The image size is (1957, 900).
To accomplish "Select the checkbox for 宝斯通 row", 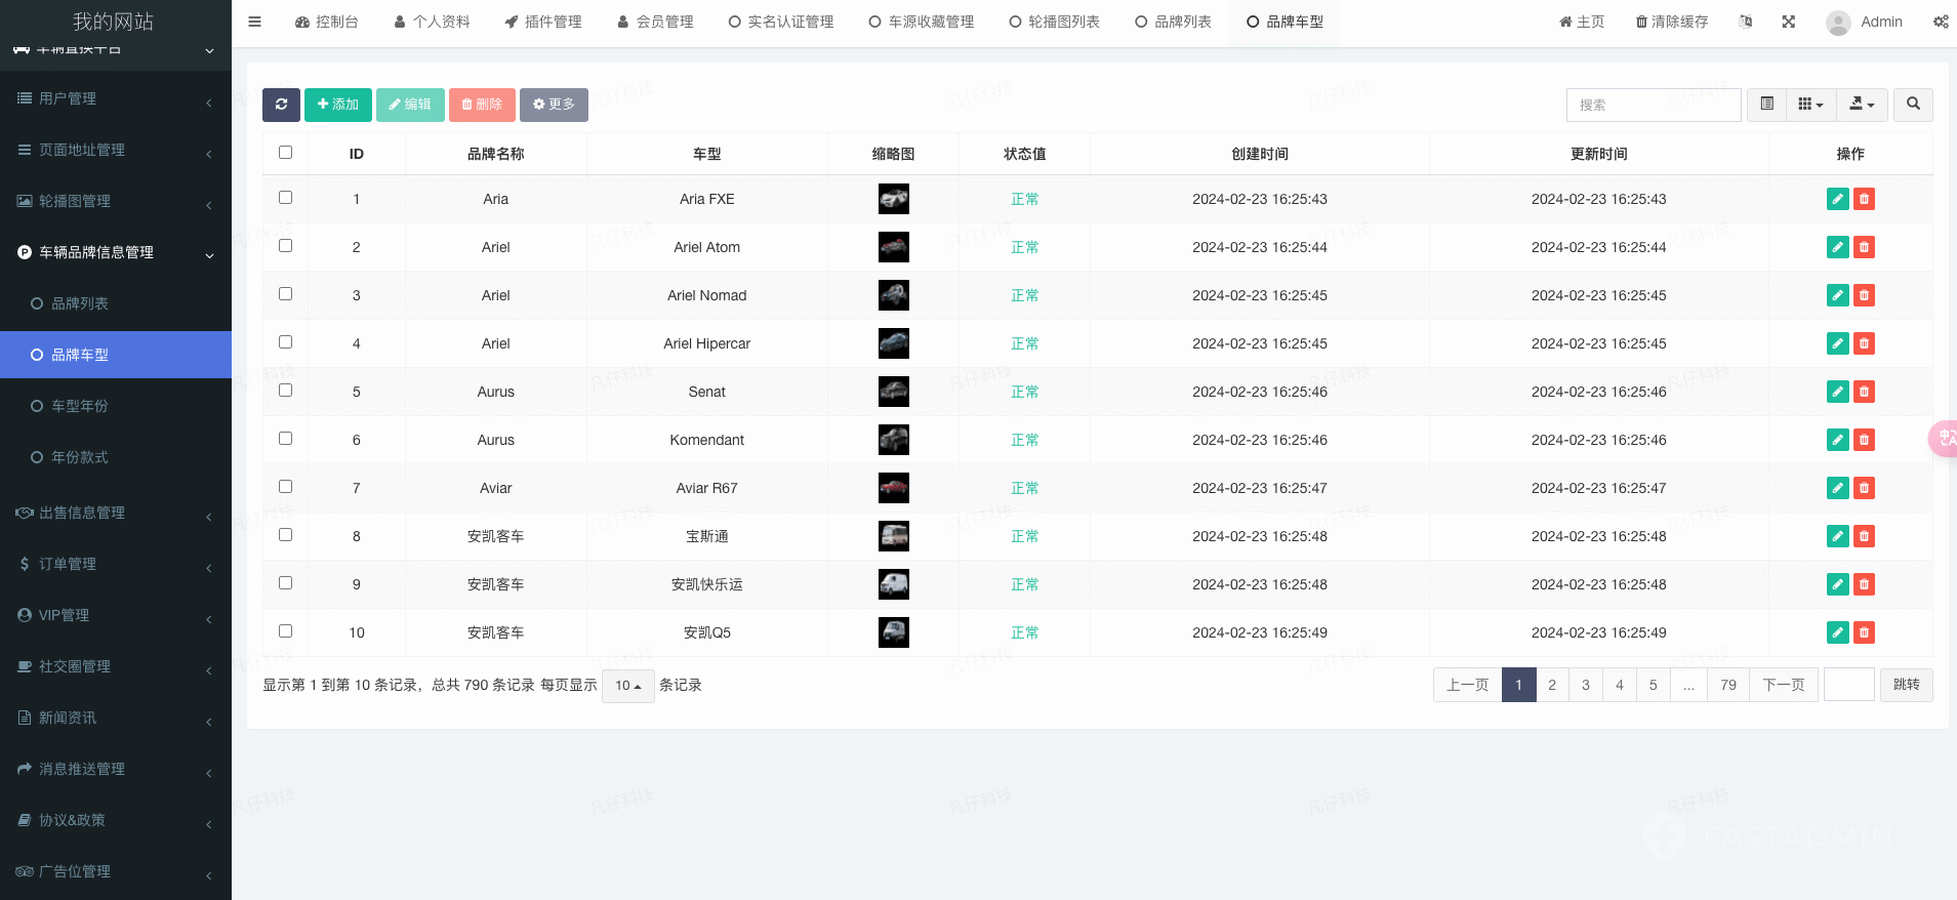I will [286, 535].
